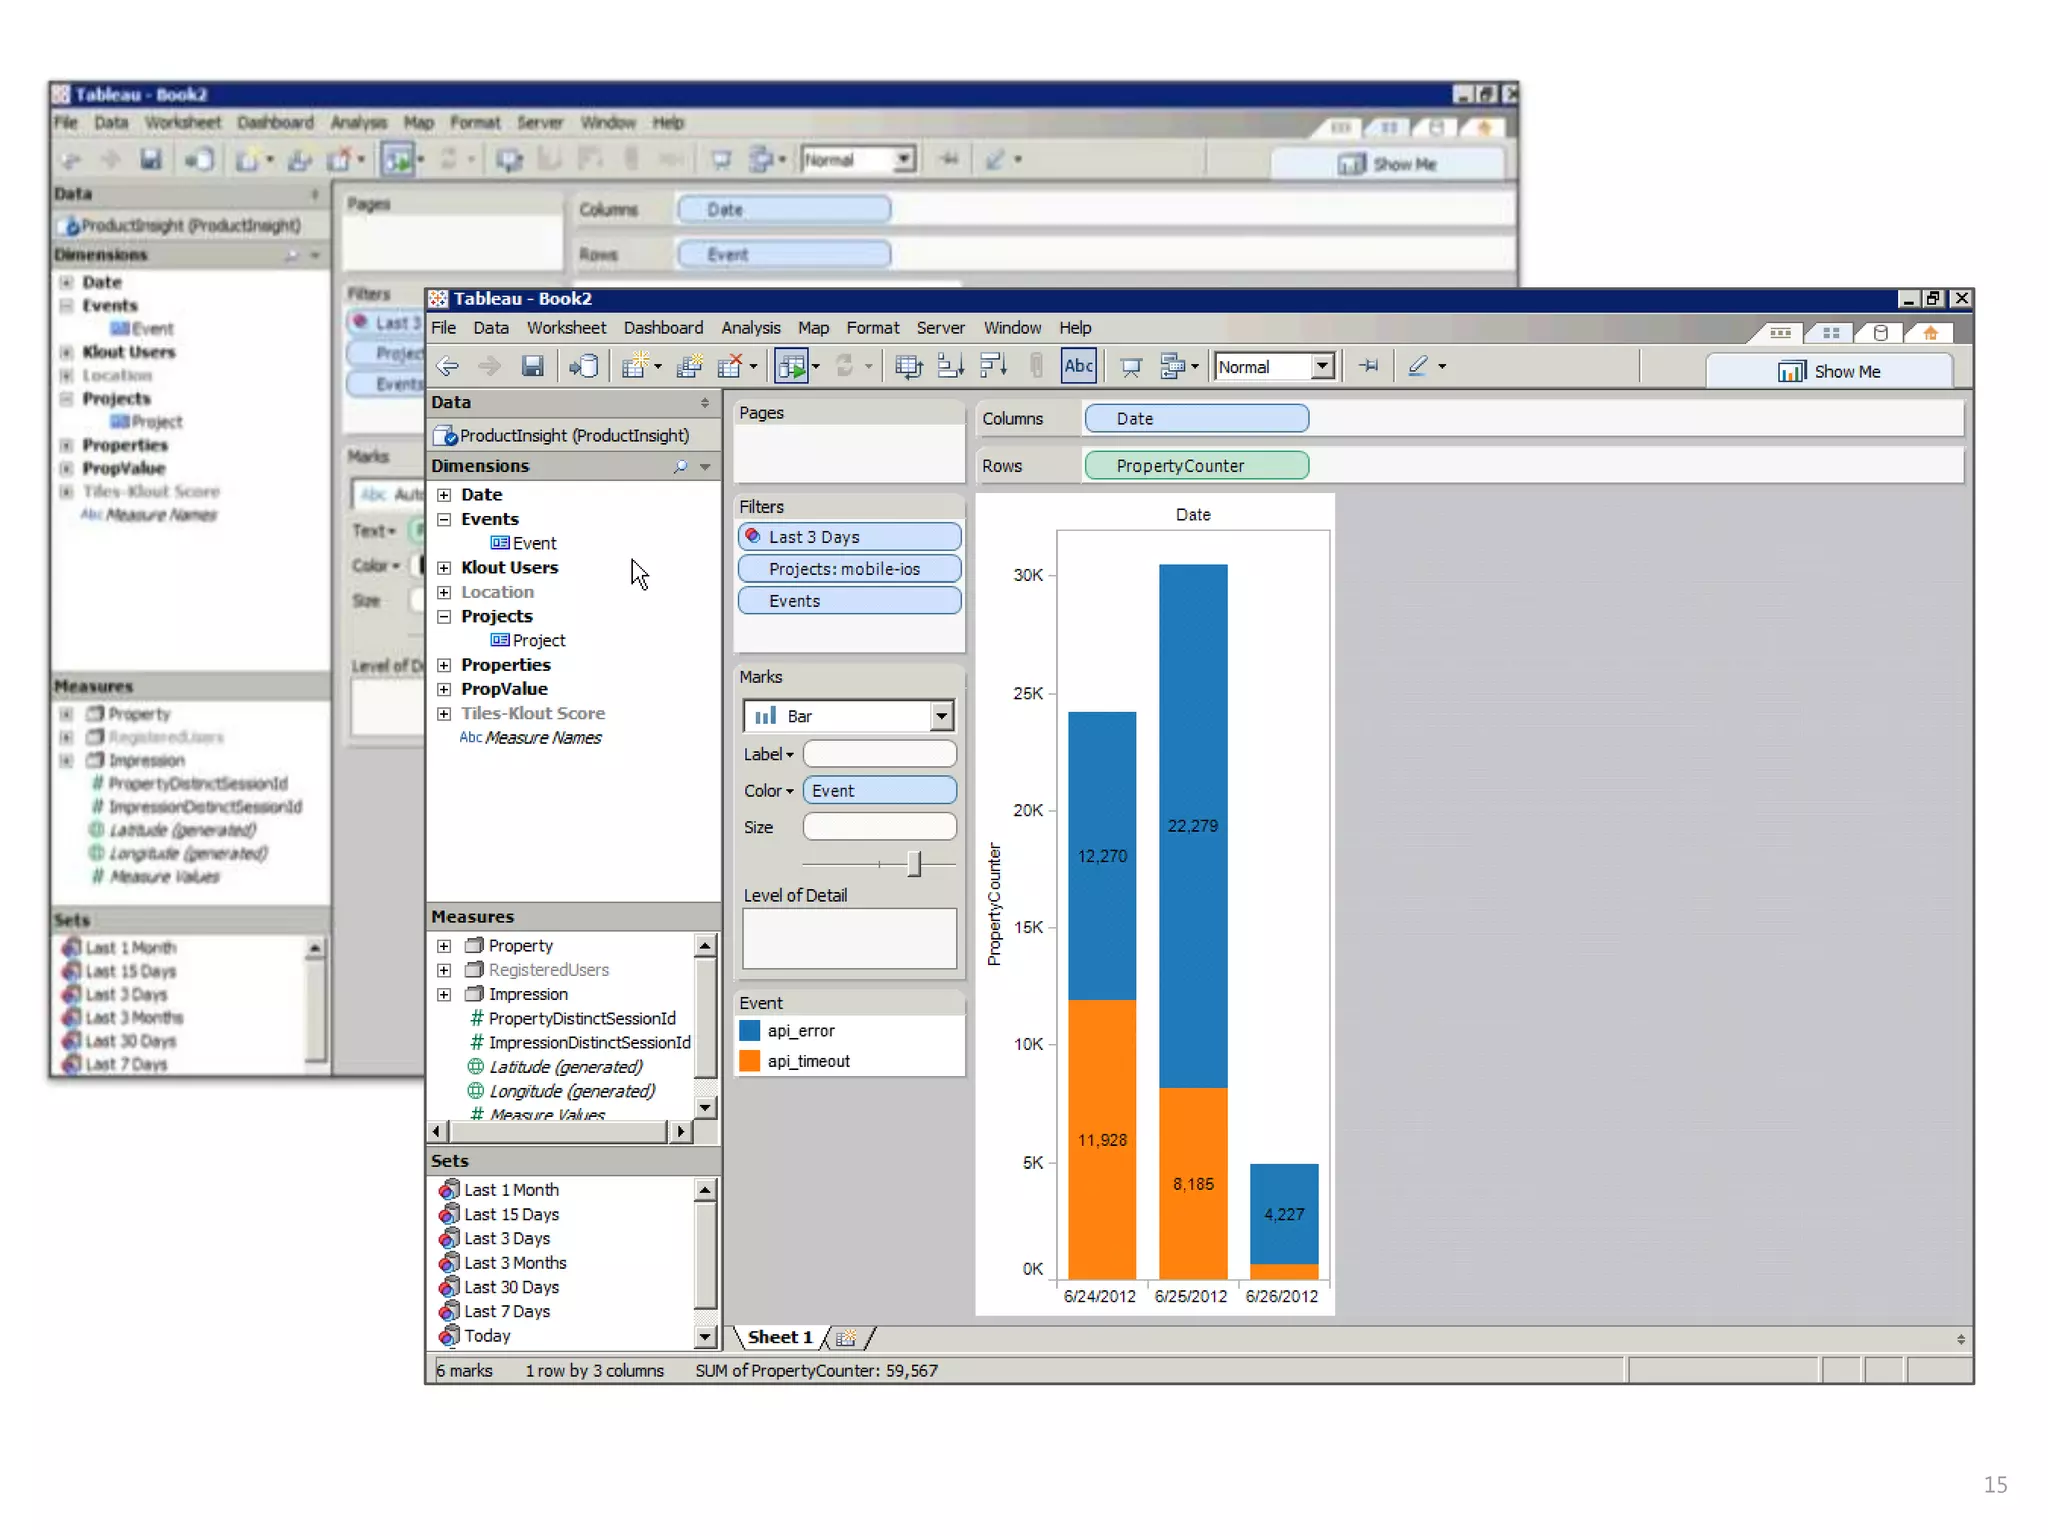This screenshot has height=1536, width=2048.
Task: Switch to the Sheet 1 tab
Action: 779,1337
